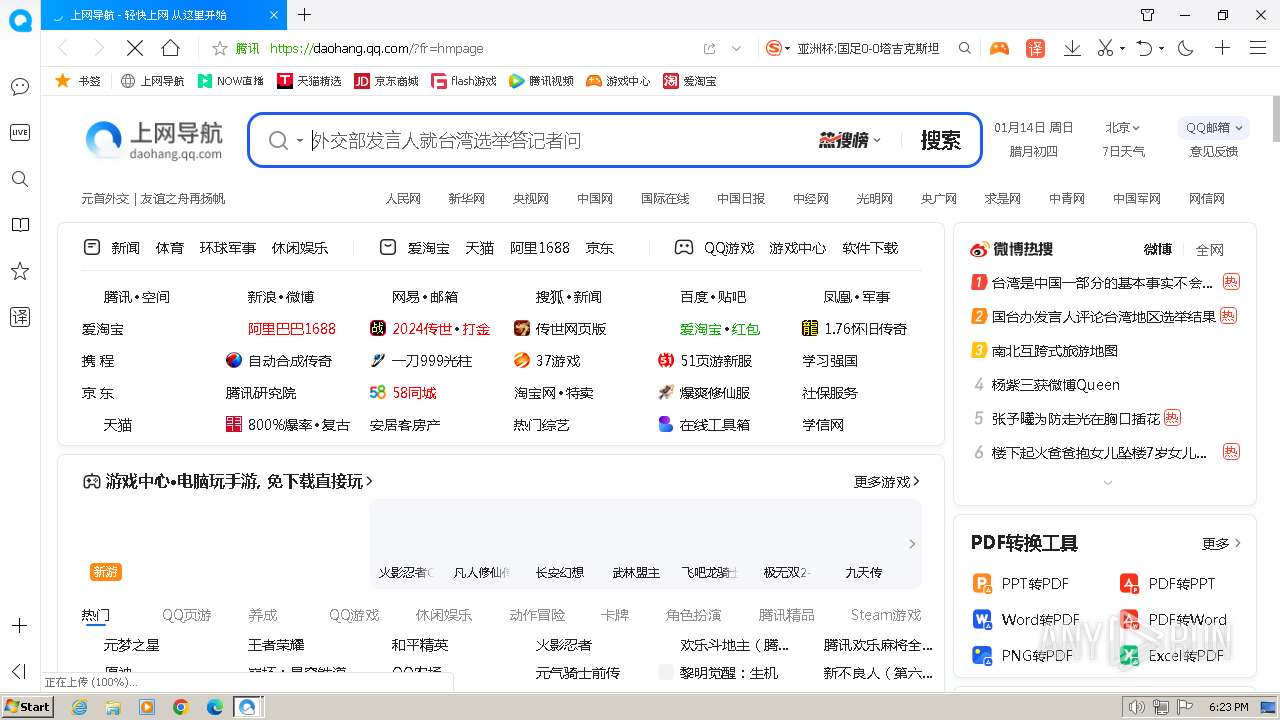Viewport: 1280px width, 720px height.
Task: Switch to the 全网 hot list tab
Action: [1210, 250]
